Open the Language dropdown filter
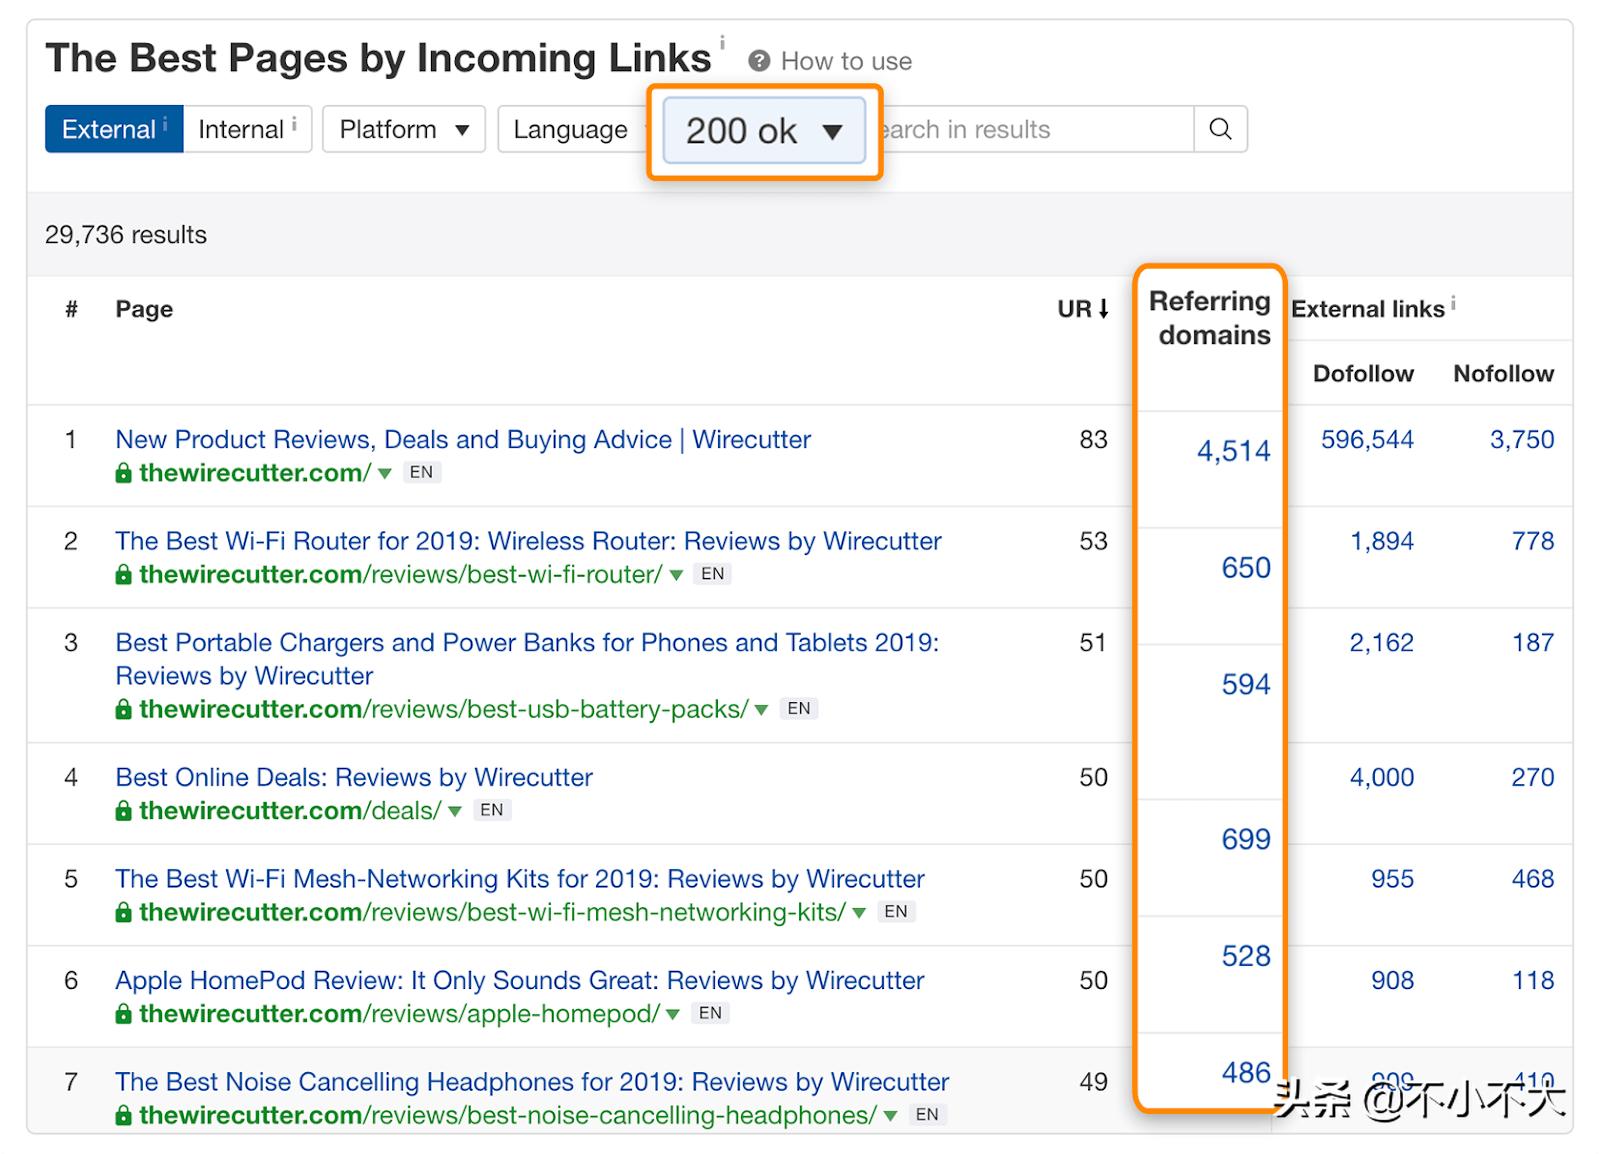The width and height of the screenshot is (1600, 1154). click(x=570, y=129)
